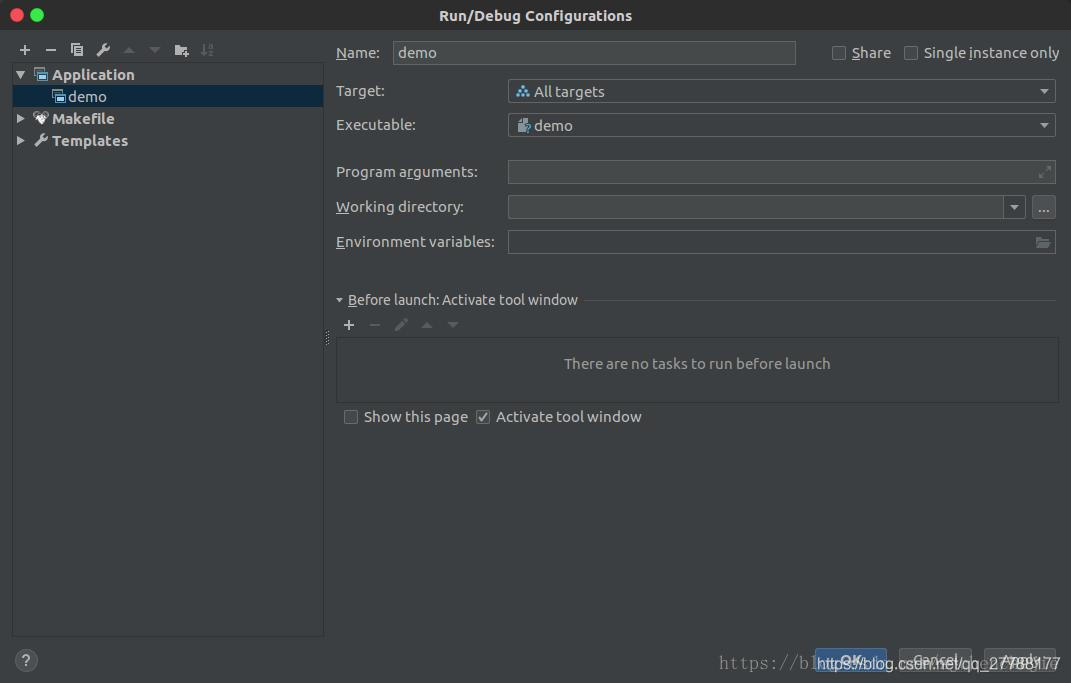Expand the Makefile tree node
Screen dimensions: 1071x683
[x=20, y=118]
